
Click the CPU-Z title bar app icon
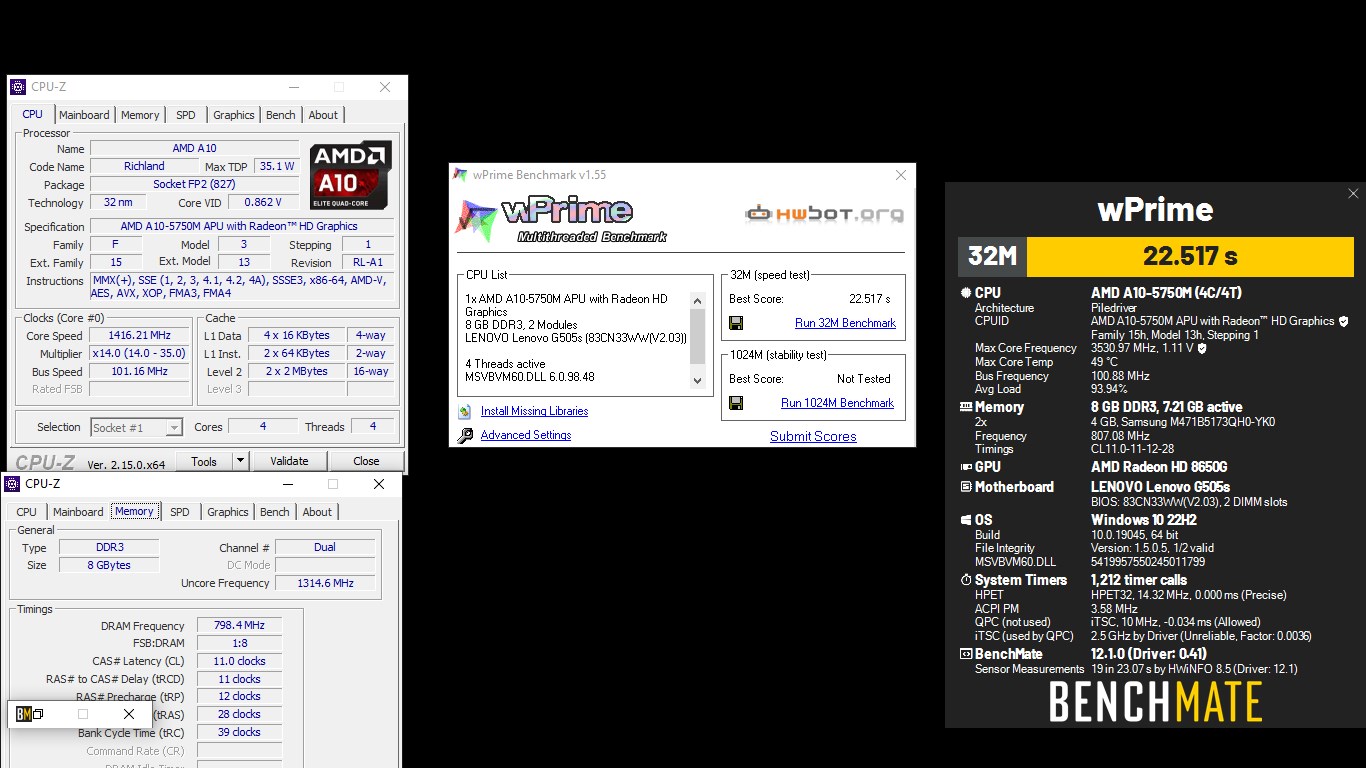[x=18, y=87]
